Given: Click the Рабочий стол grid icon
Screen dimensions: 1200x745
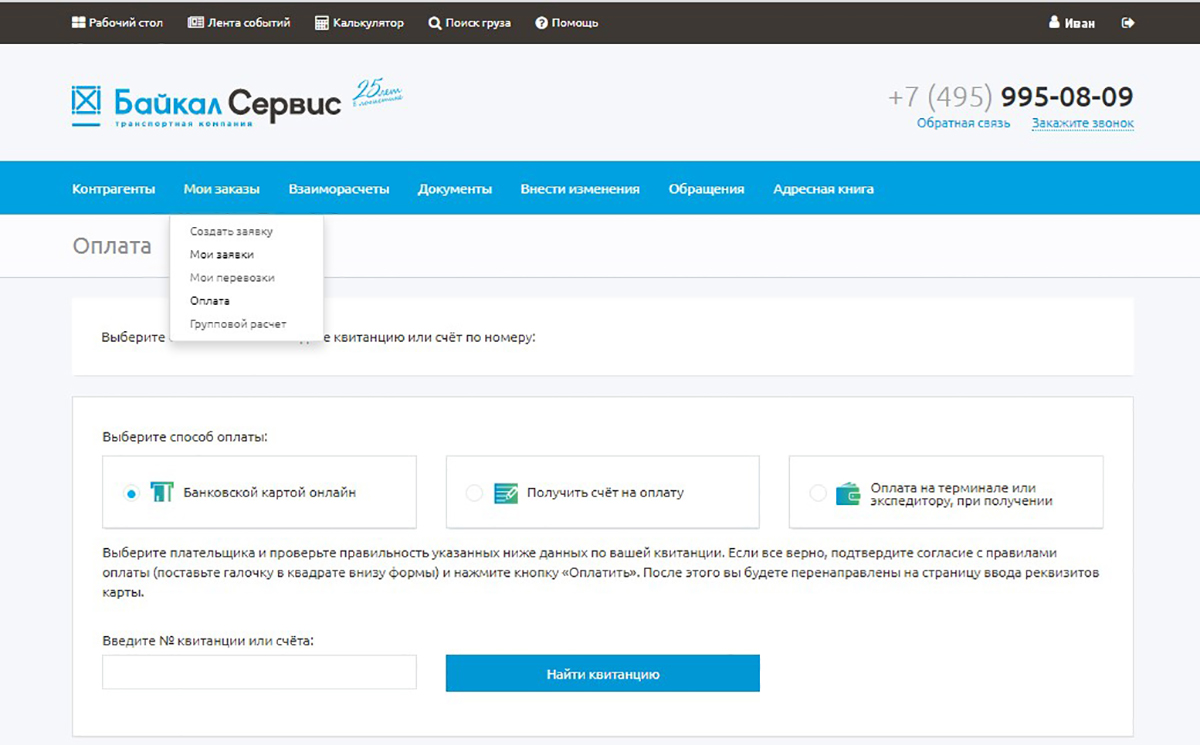Looking at the screenshot, I should click(79, 23).
